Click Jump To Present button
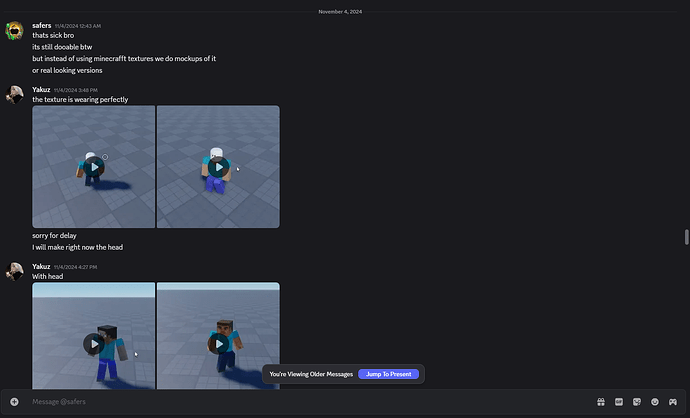 click(x=389, y=374)
